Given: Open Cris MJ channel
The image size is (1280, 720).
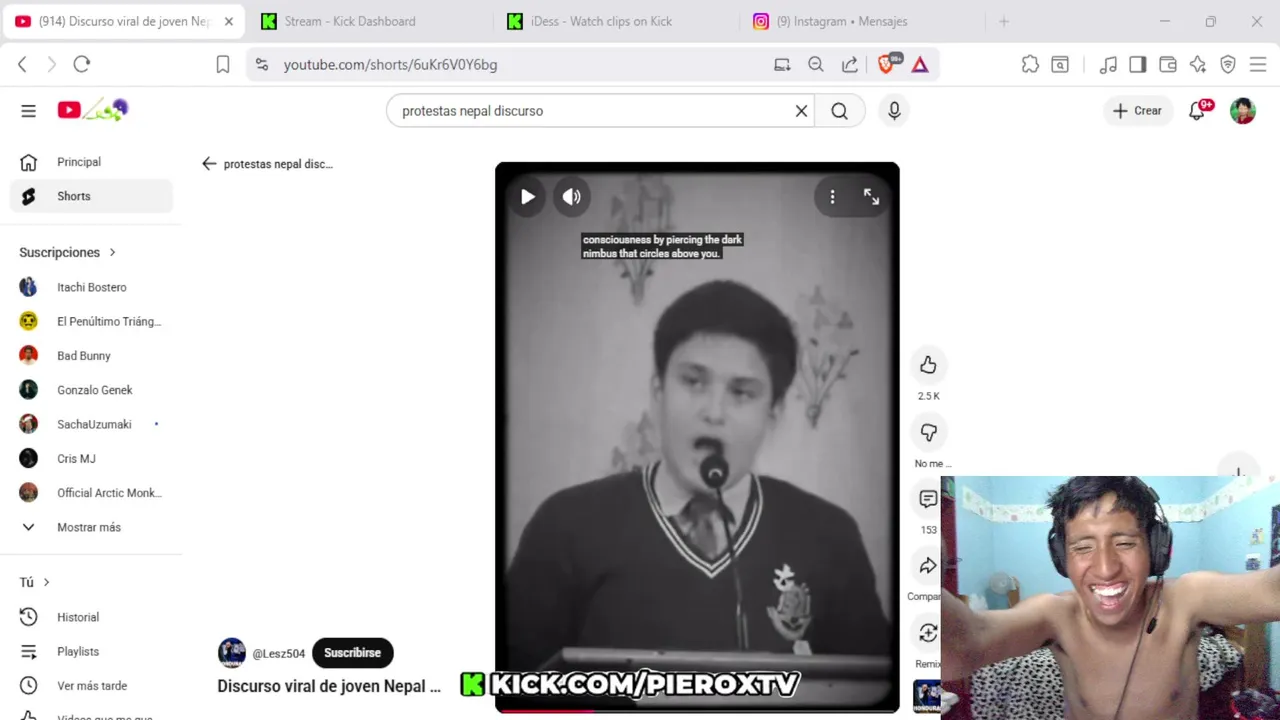Looking at the screenshot, I should tap(91, 459).
